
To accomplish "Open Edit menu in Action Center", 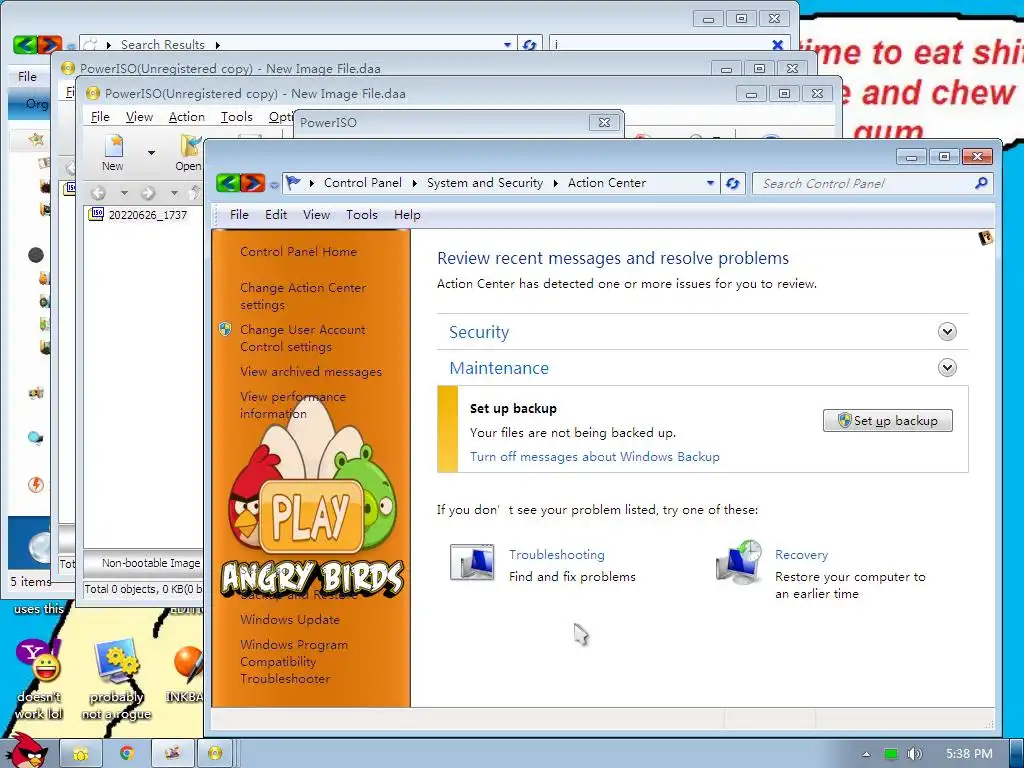I will (276, 214).
